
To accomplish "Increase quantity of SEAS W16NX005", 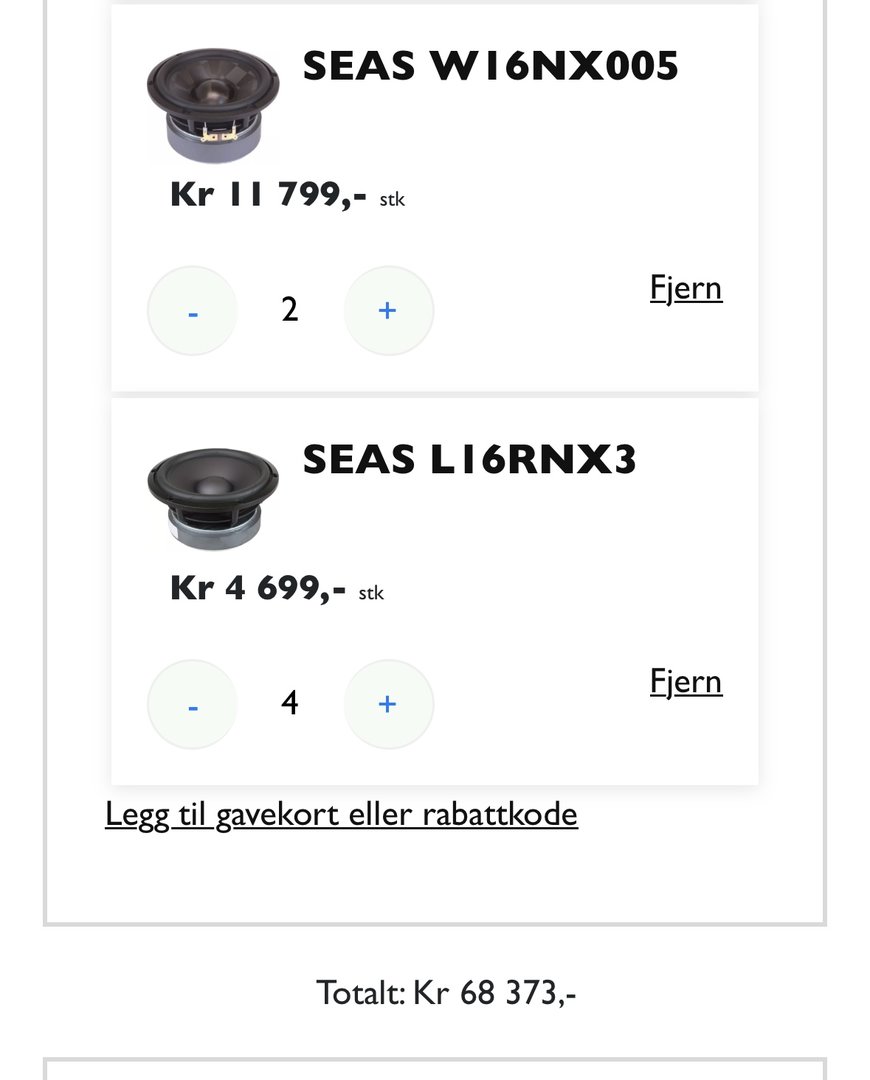I will pyautogui.click(x=388, y=311).
